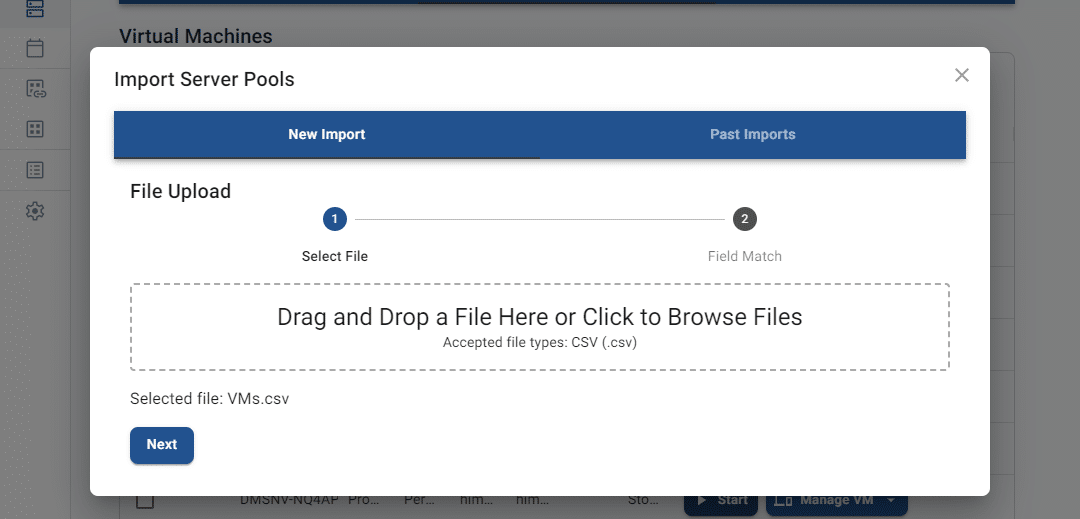This screenshot has width=1080, height=519.
Task: Click the Select File step label
Action: coord(335,256)
